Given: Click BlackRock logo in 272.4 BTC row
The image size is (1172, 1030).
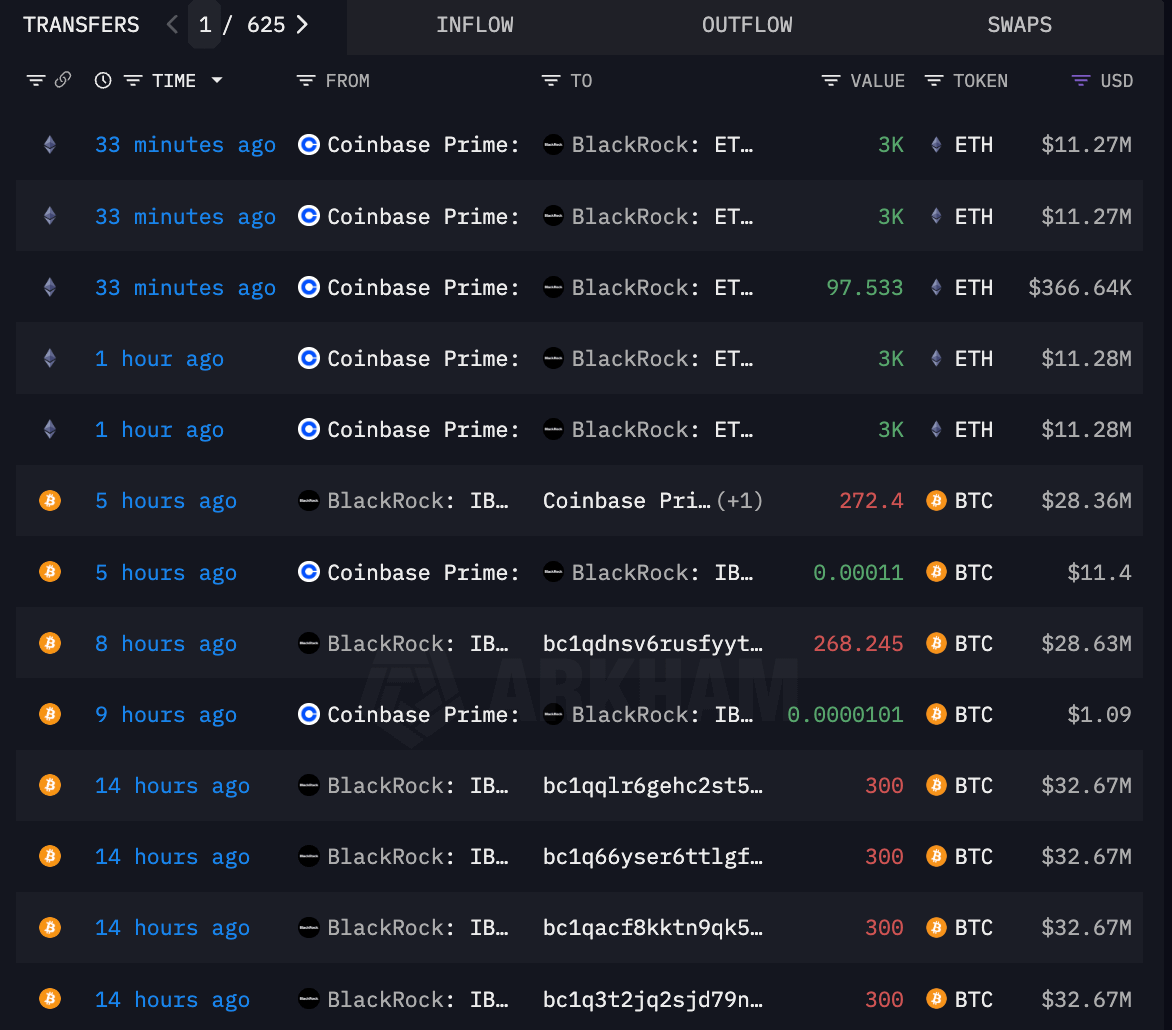Looking at the screenshot, I should click(x=309, y=501).
